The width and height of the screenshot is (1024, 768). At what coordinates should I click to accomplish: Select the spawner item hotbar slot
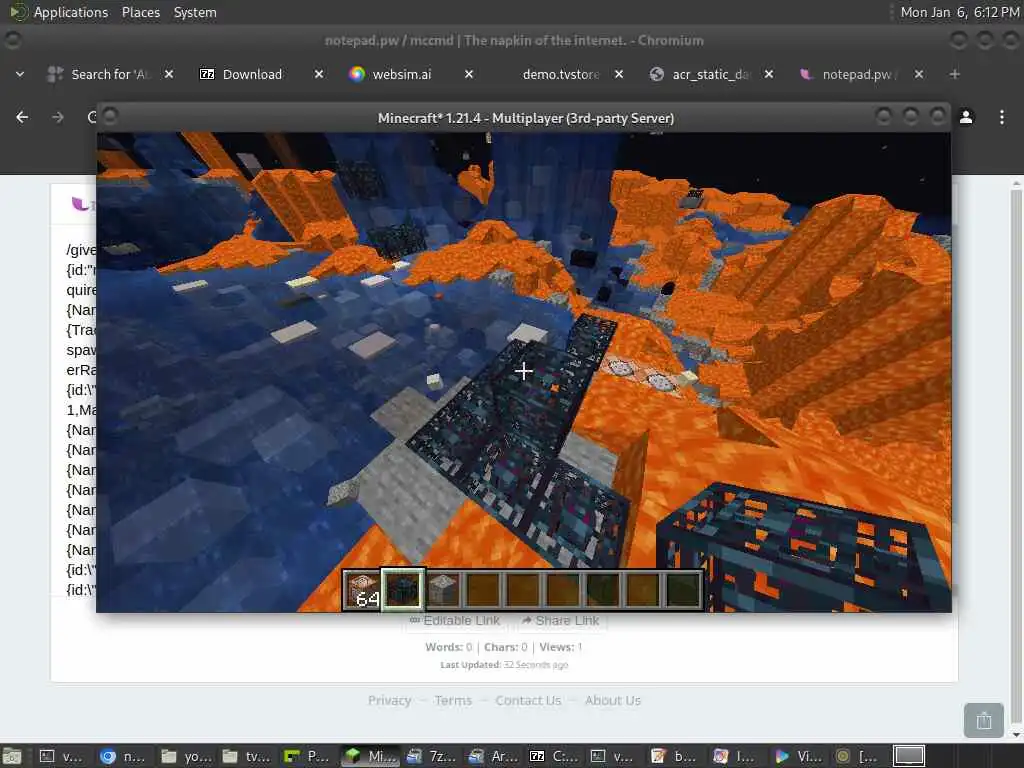tap(403, 590)
